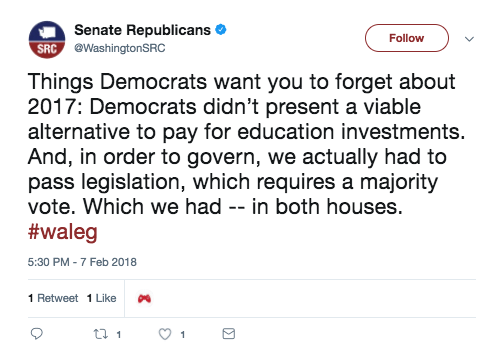View the 1 Like list
Screen dimensions: 497x360
[102, 298]
